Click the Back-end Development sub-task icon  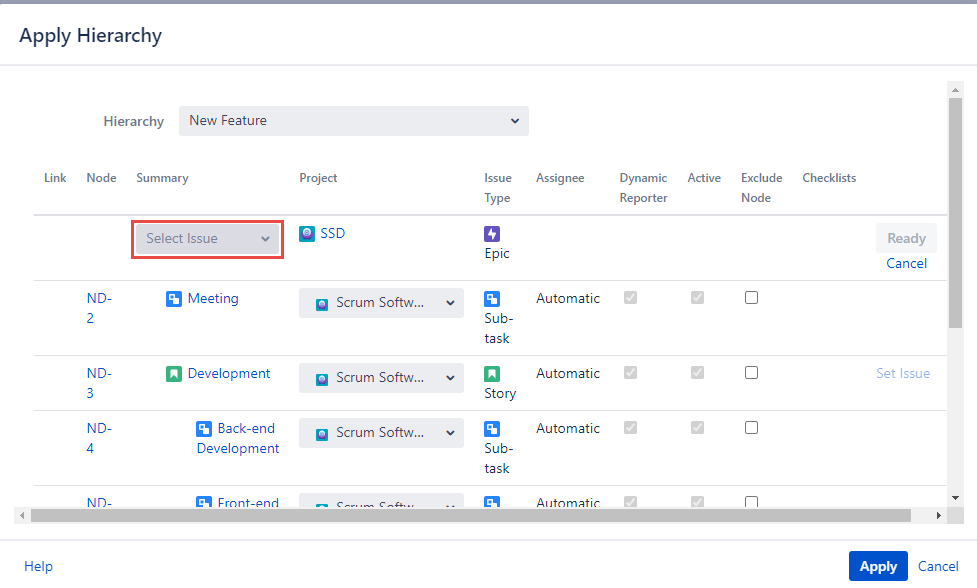(204, 429)
